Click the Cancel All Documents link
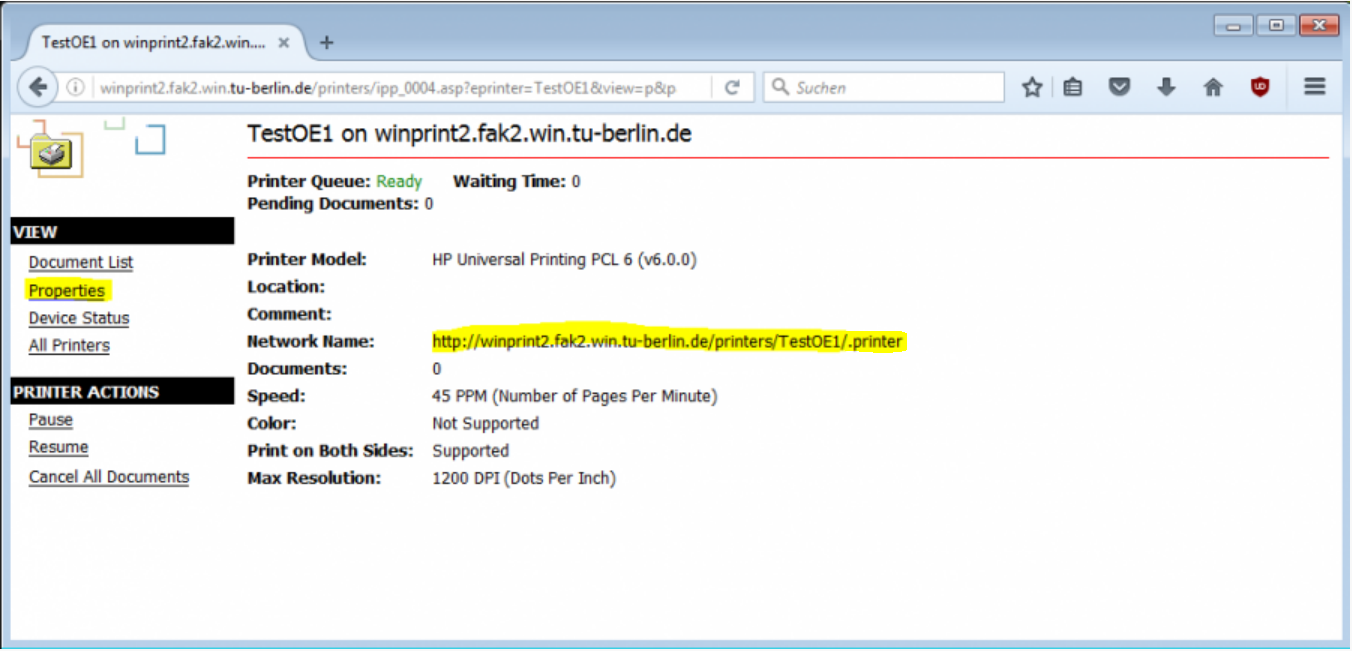This screenshot has height=651, width=1352. pyautogui.click(x=109, y=477)
